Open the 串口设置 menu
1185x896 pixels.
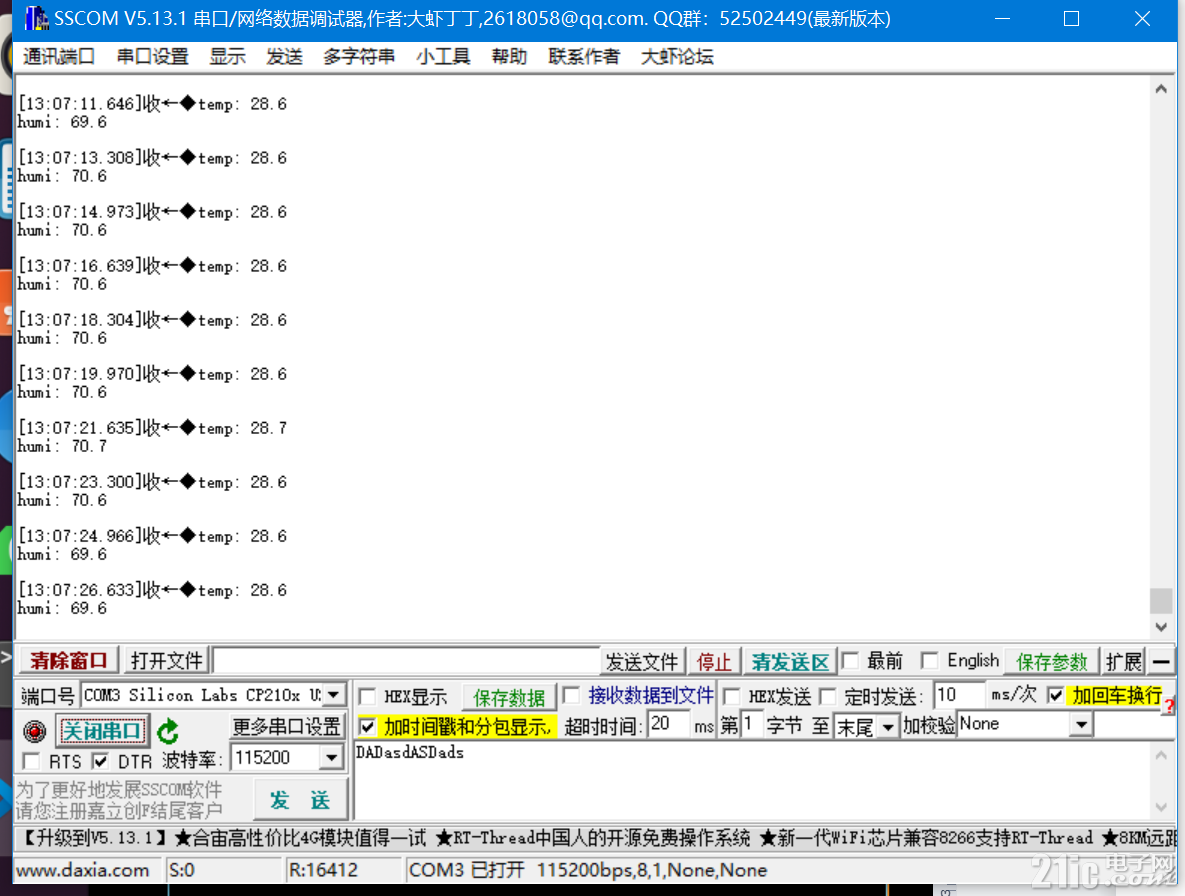click(x=152, y=57)
